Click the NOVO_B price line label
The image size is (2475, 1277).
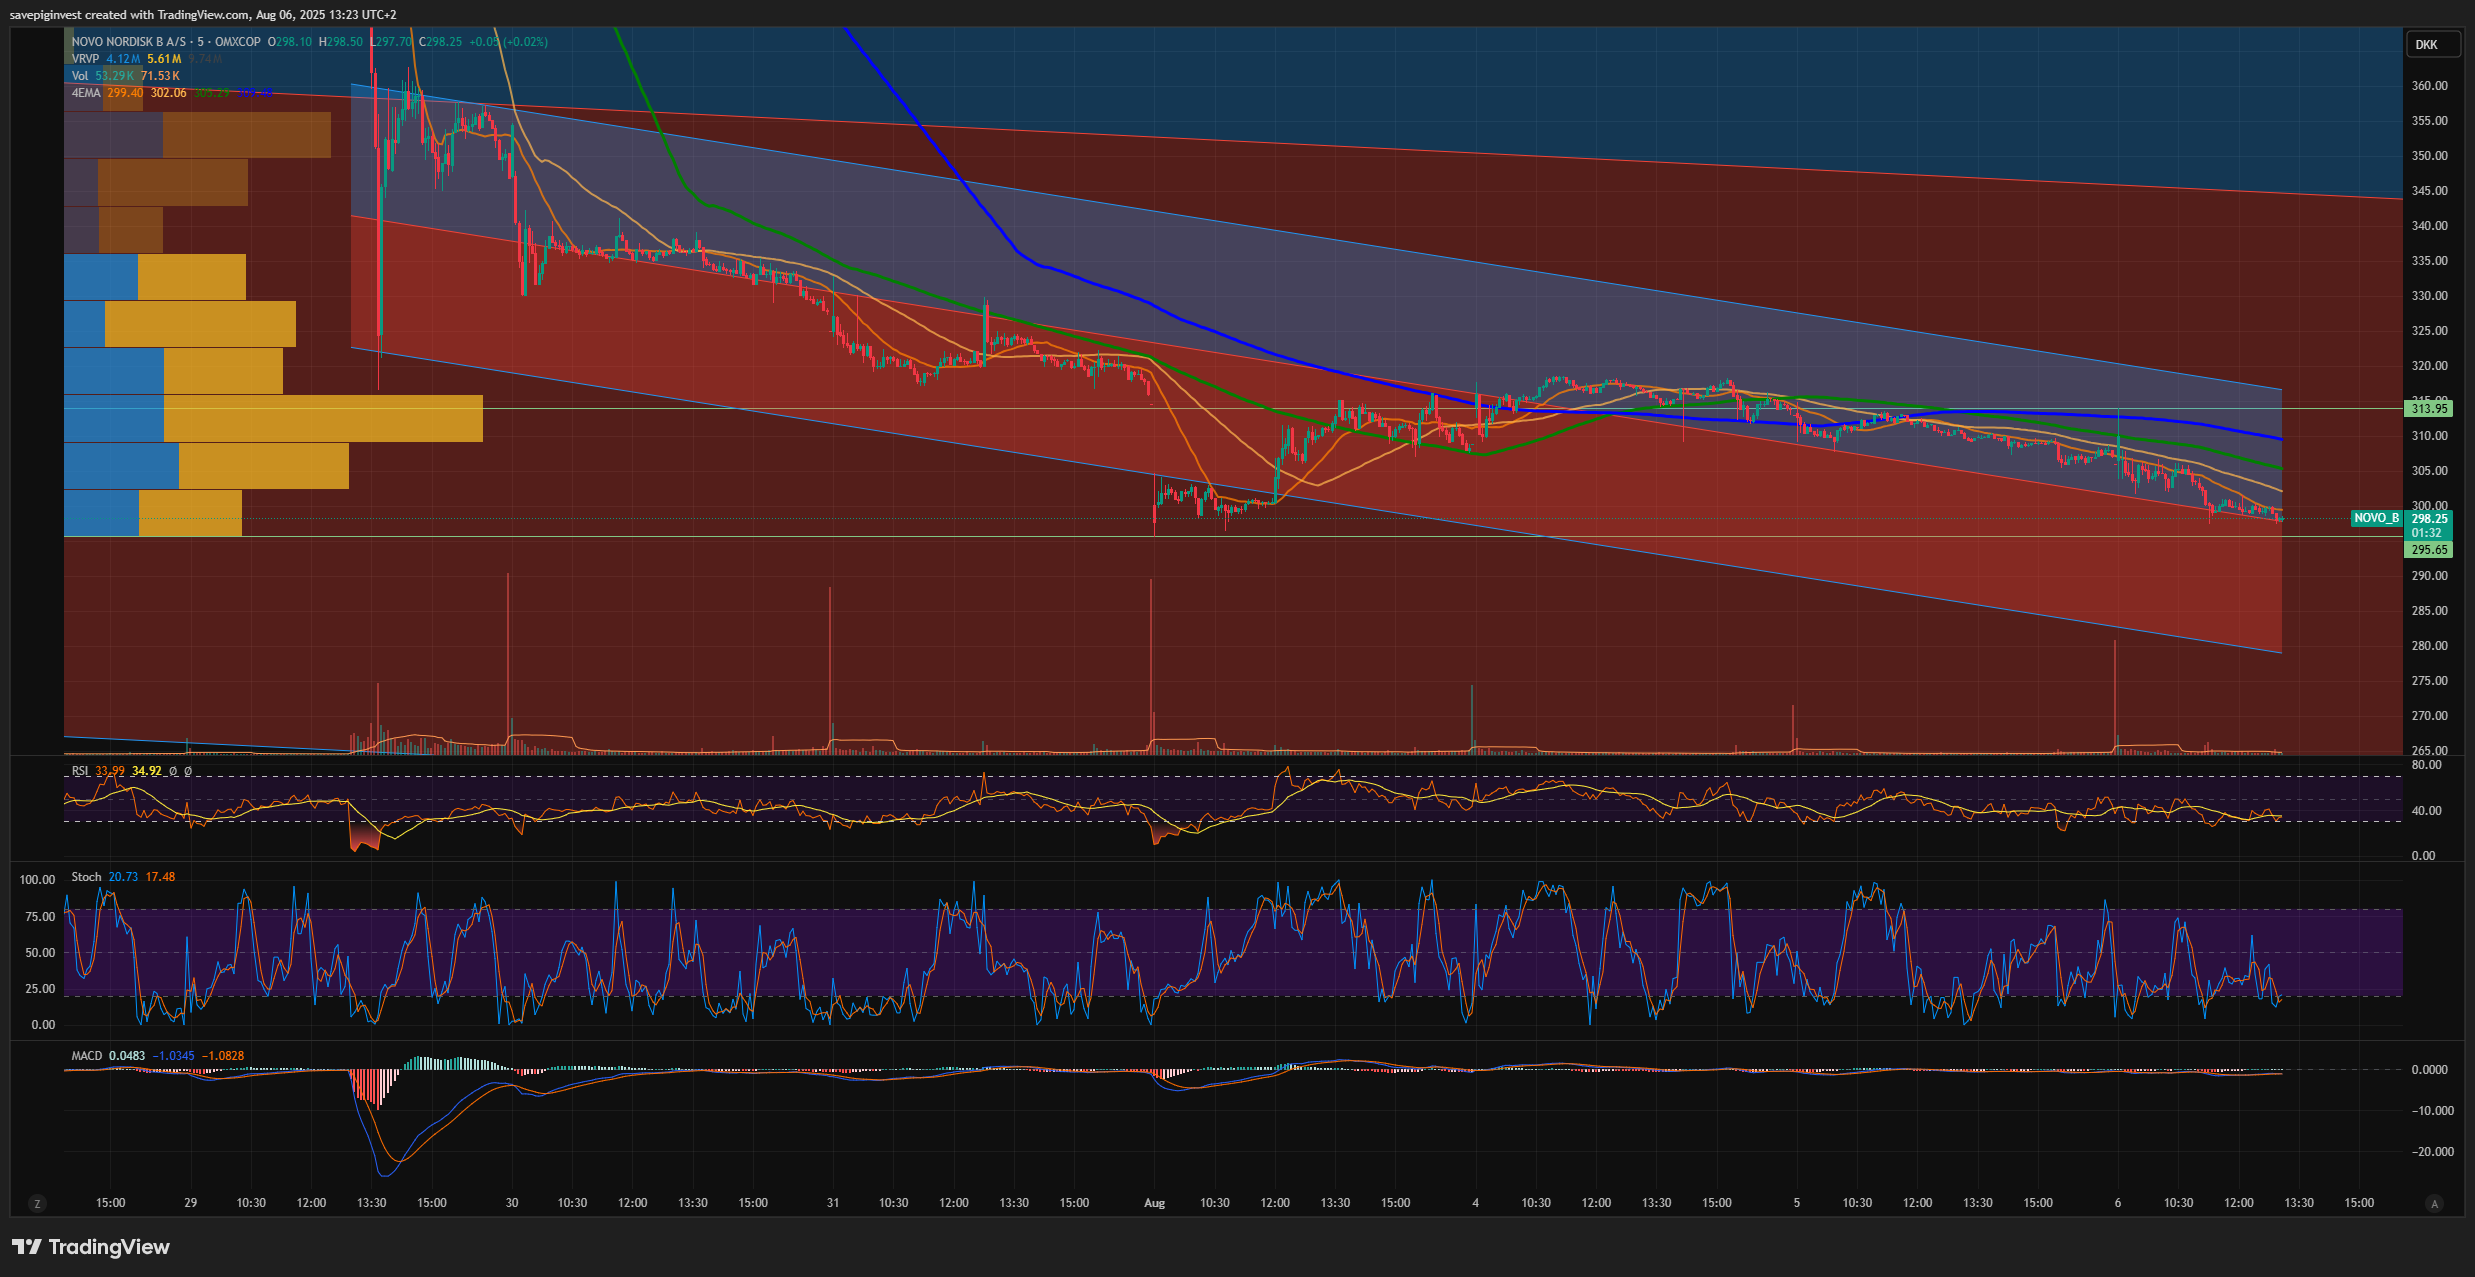pyautogui.click(x=2376, y=518)
